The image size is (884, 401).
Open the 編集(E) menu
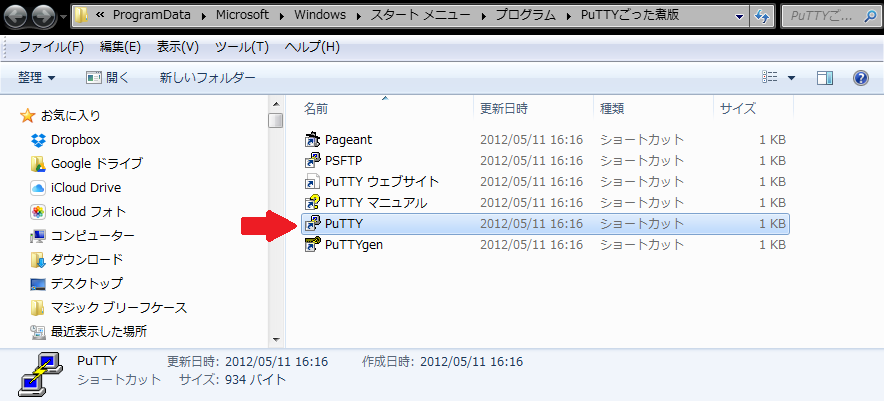pyautogui.click(x=120, y=47)
